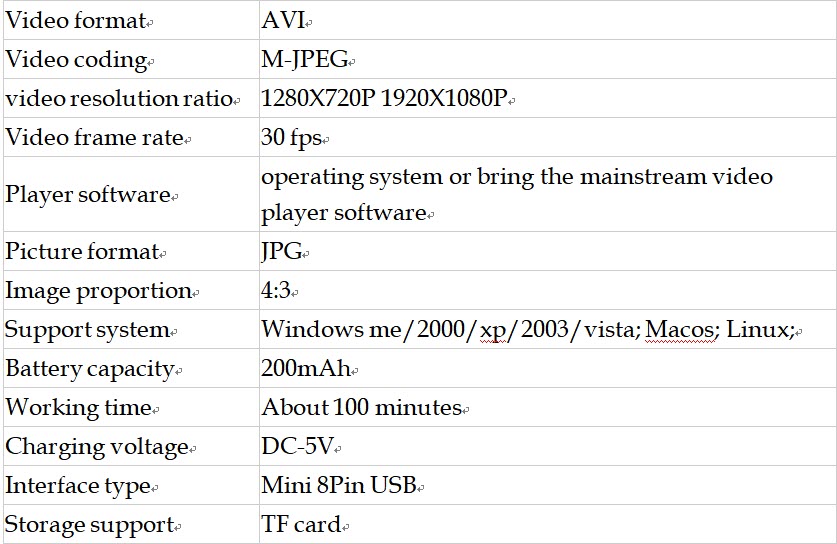Screen dimensions: 837x544
Task: Place cursor in the "M-JPEG" cell
Action: click(x=304, y=60)
